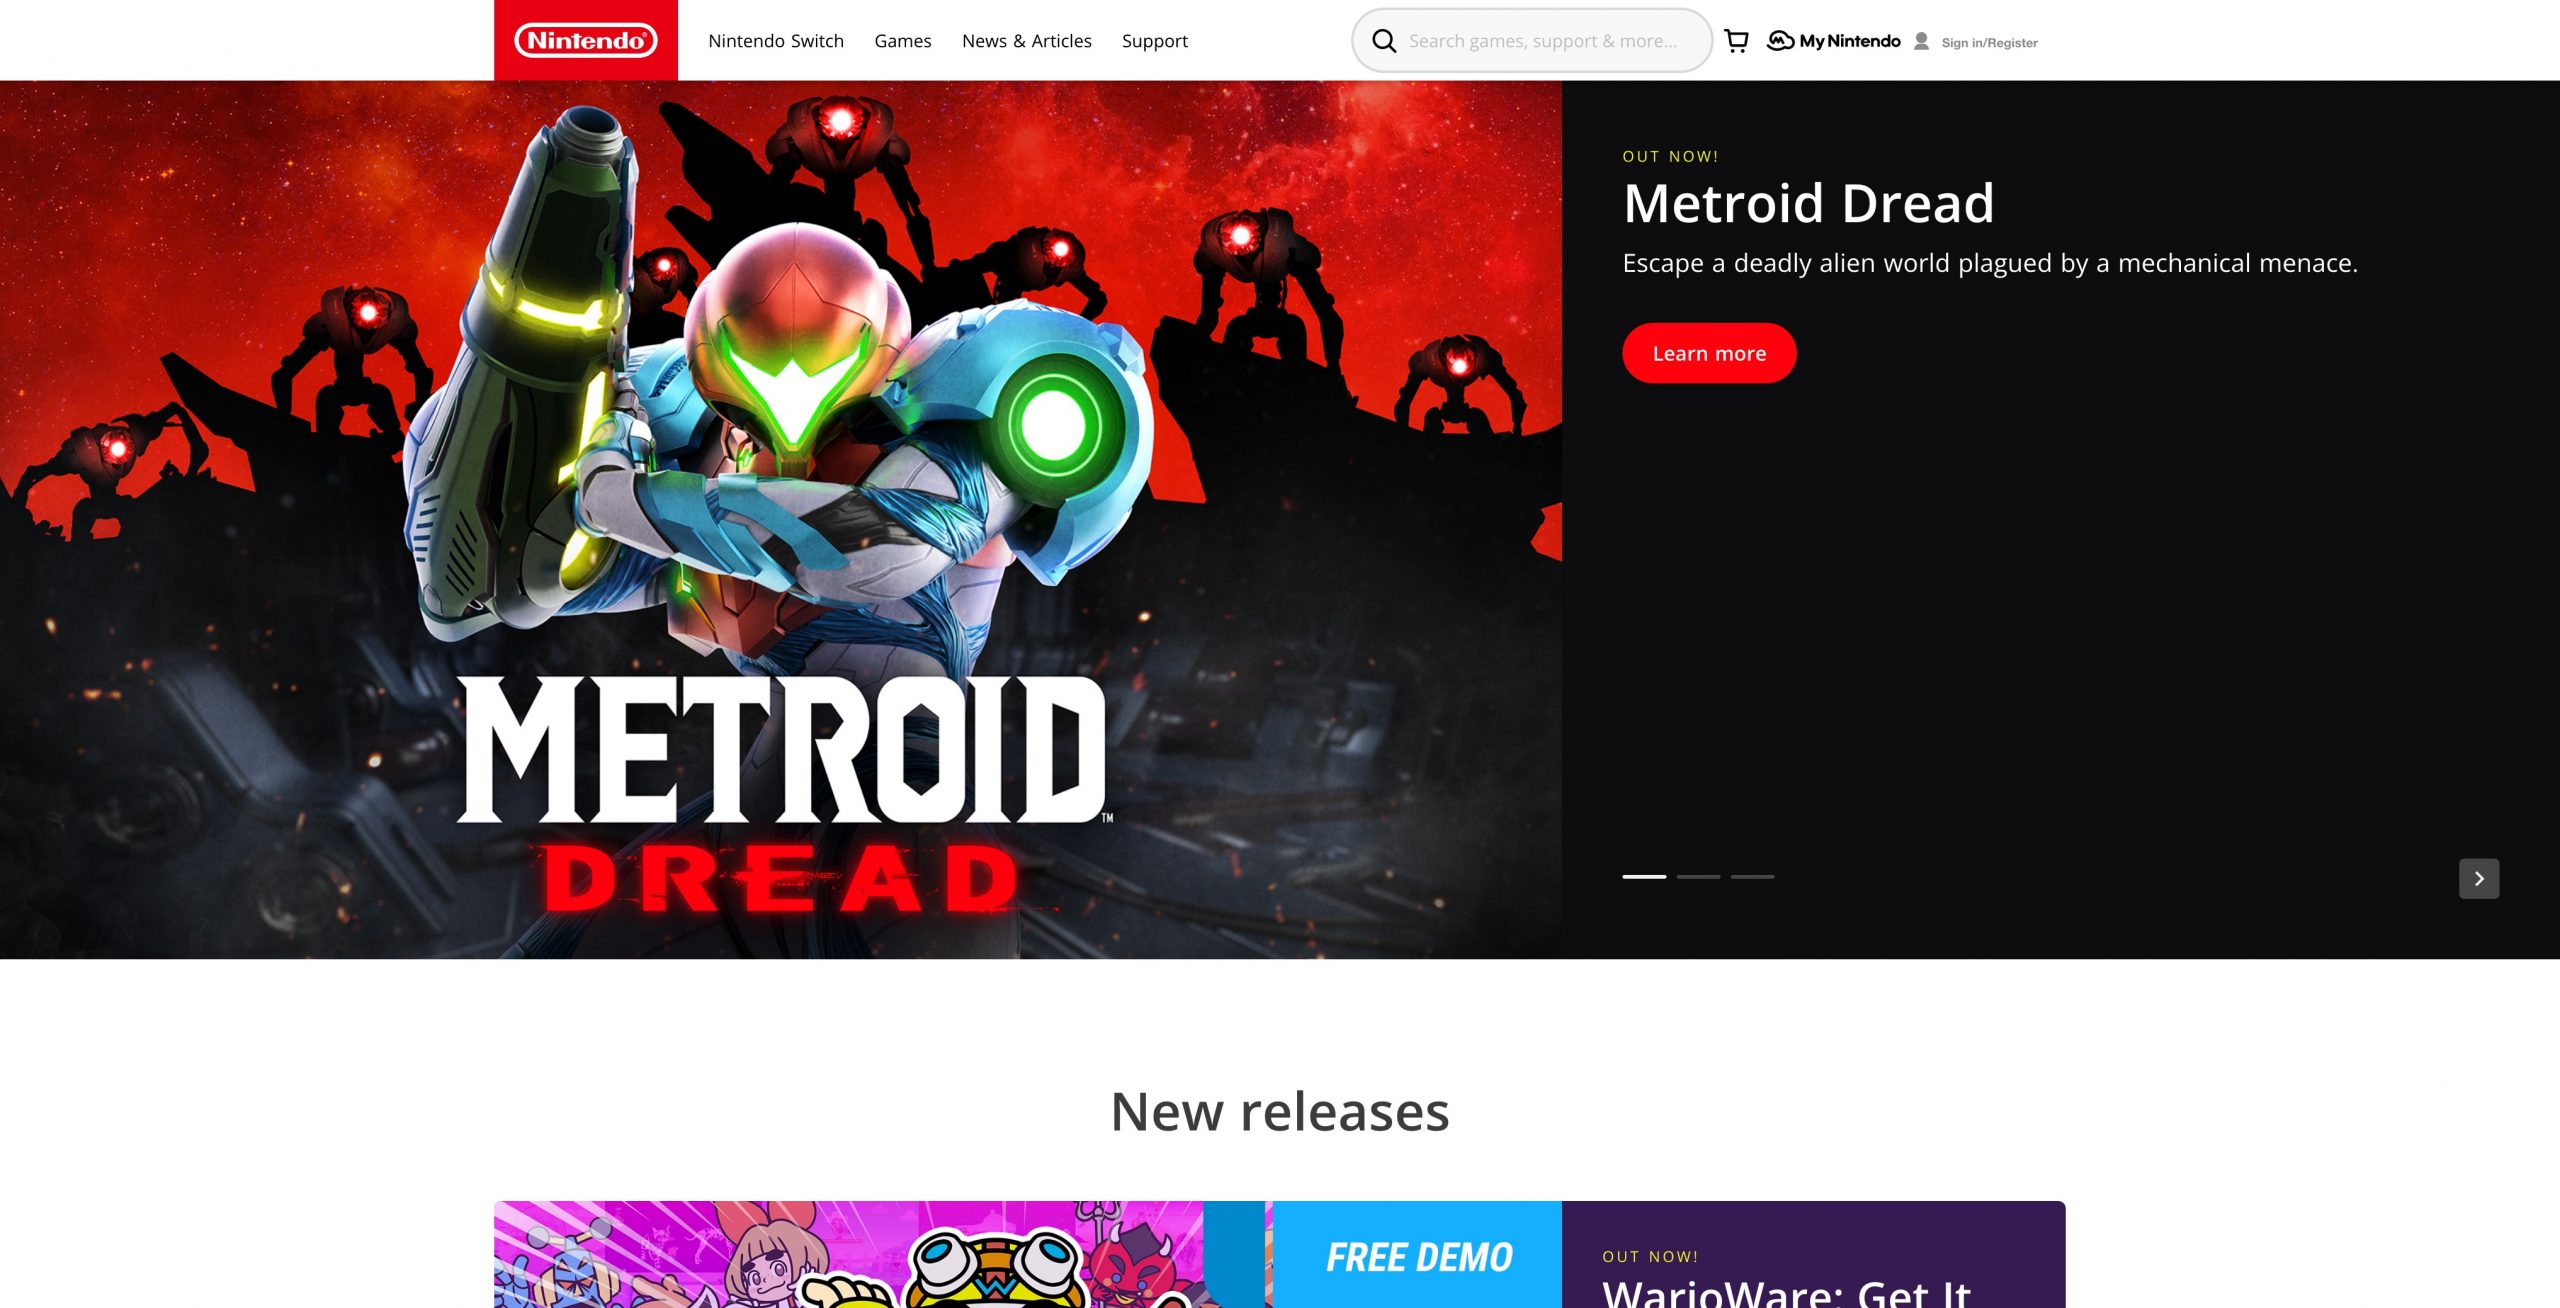Click the FREE DEMO badge
This screenshot has height=1308, width=2560.
[x=1418, y=1257]
